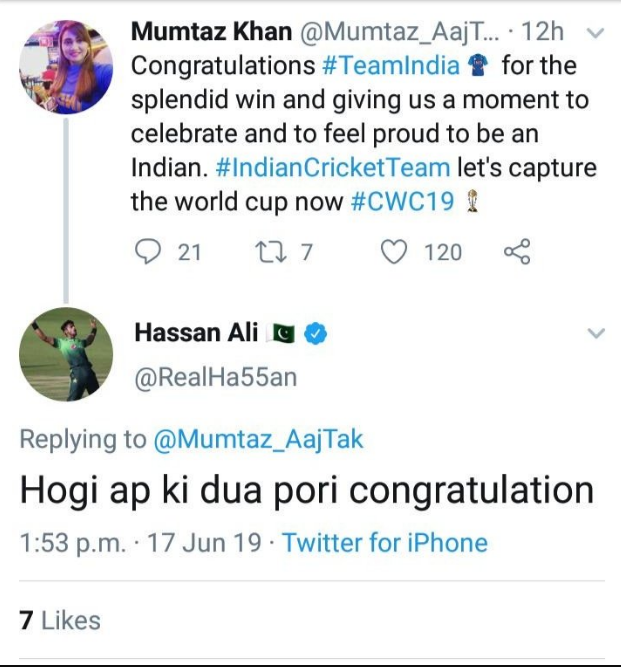
Task: Click the Hassan Ali display name
Action: (x=194, y=333)
